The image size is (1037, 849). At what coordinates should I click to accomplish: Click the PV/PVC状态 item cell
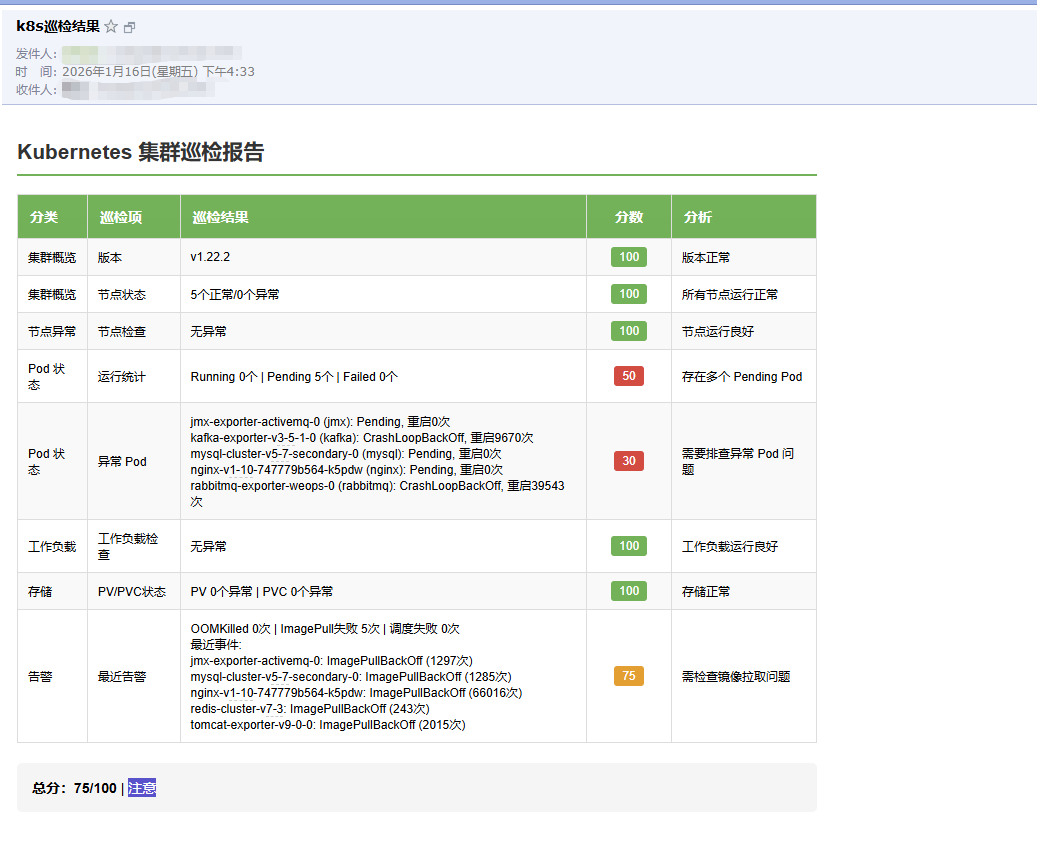tap(132, 591)
